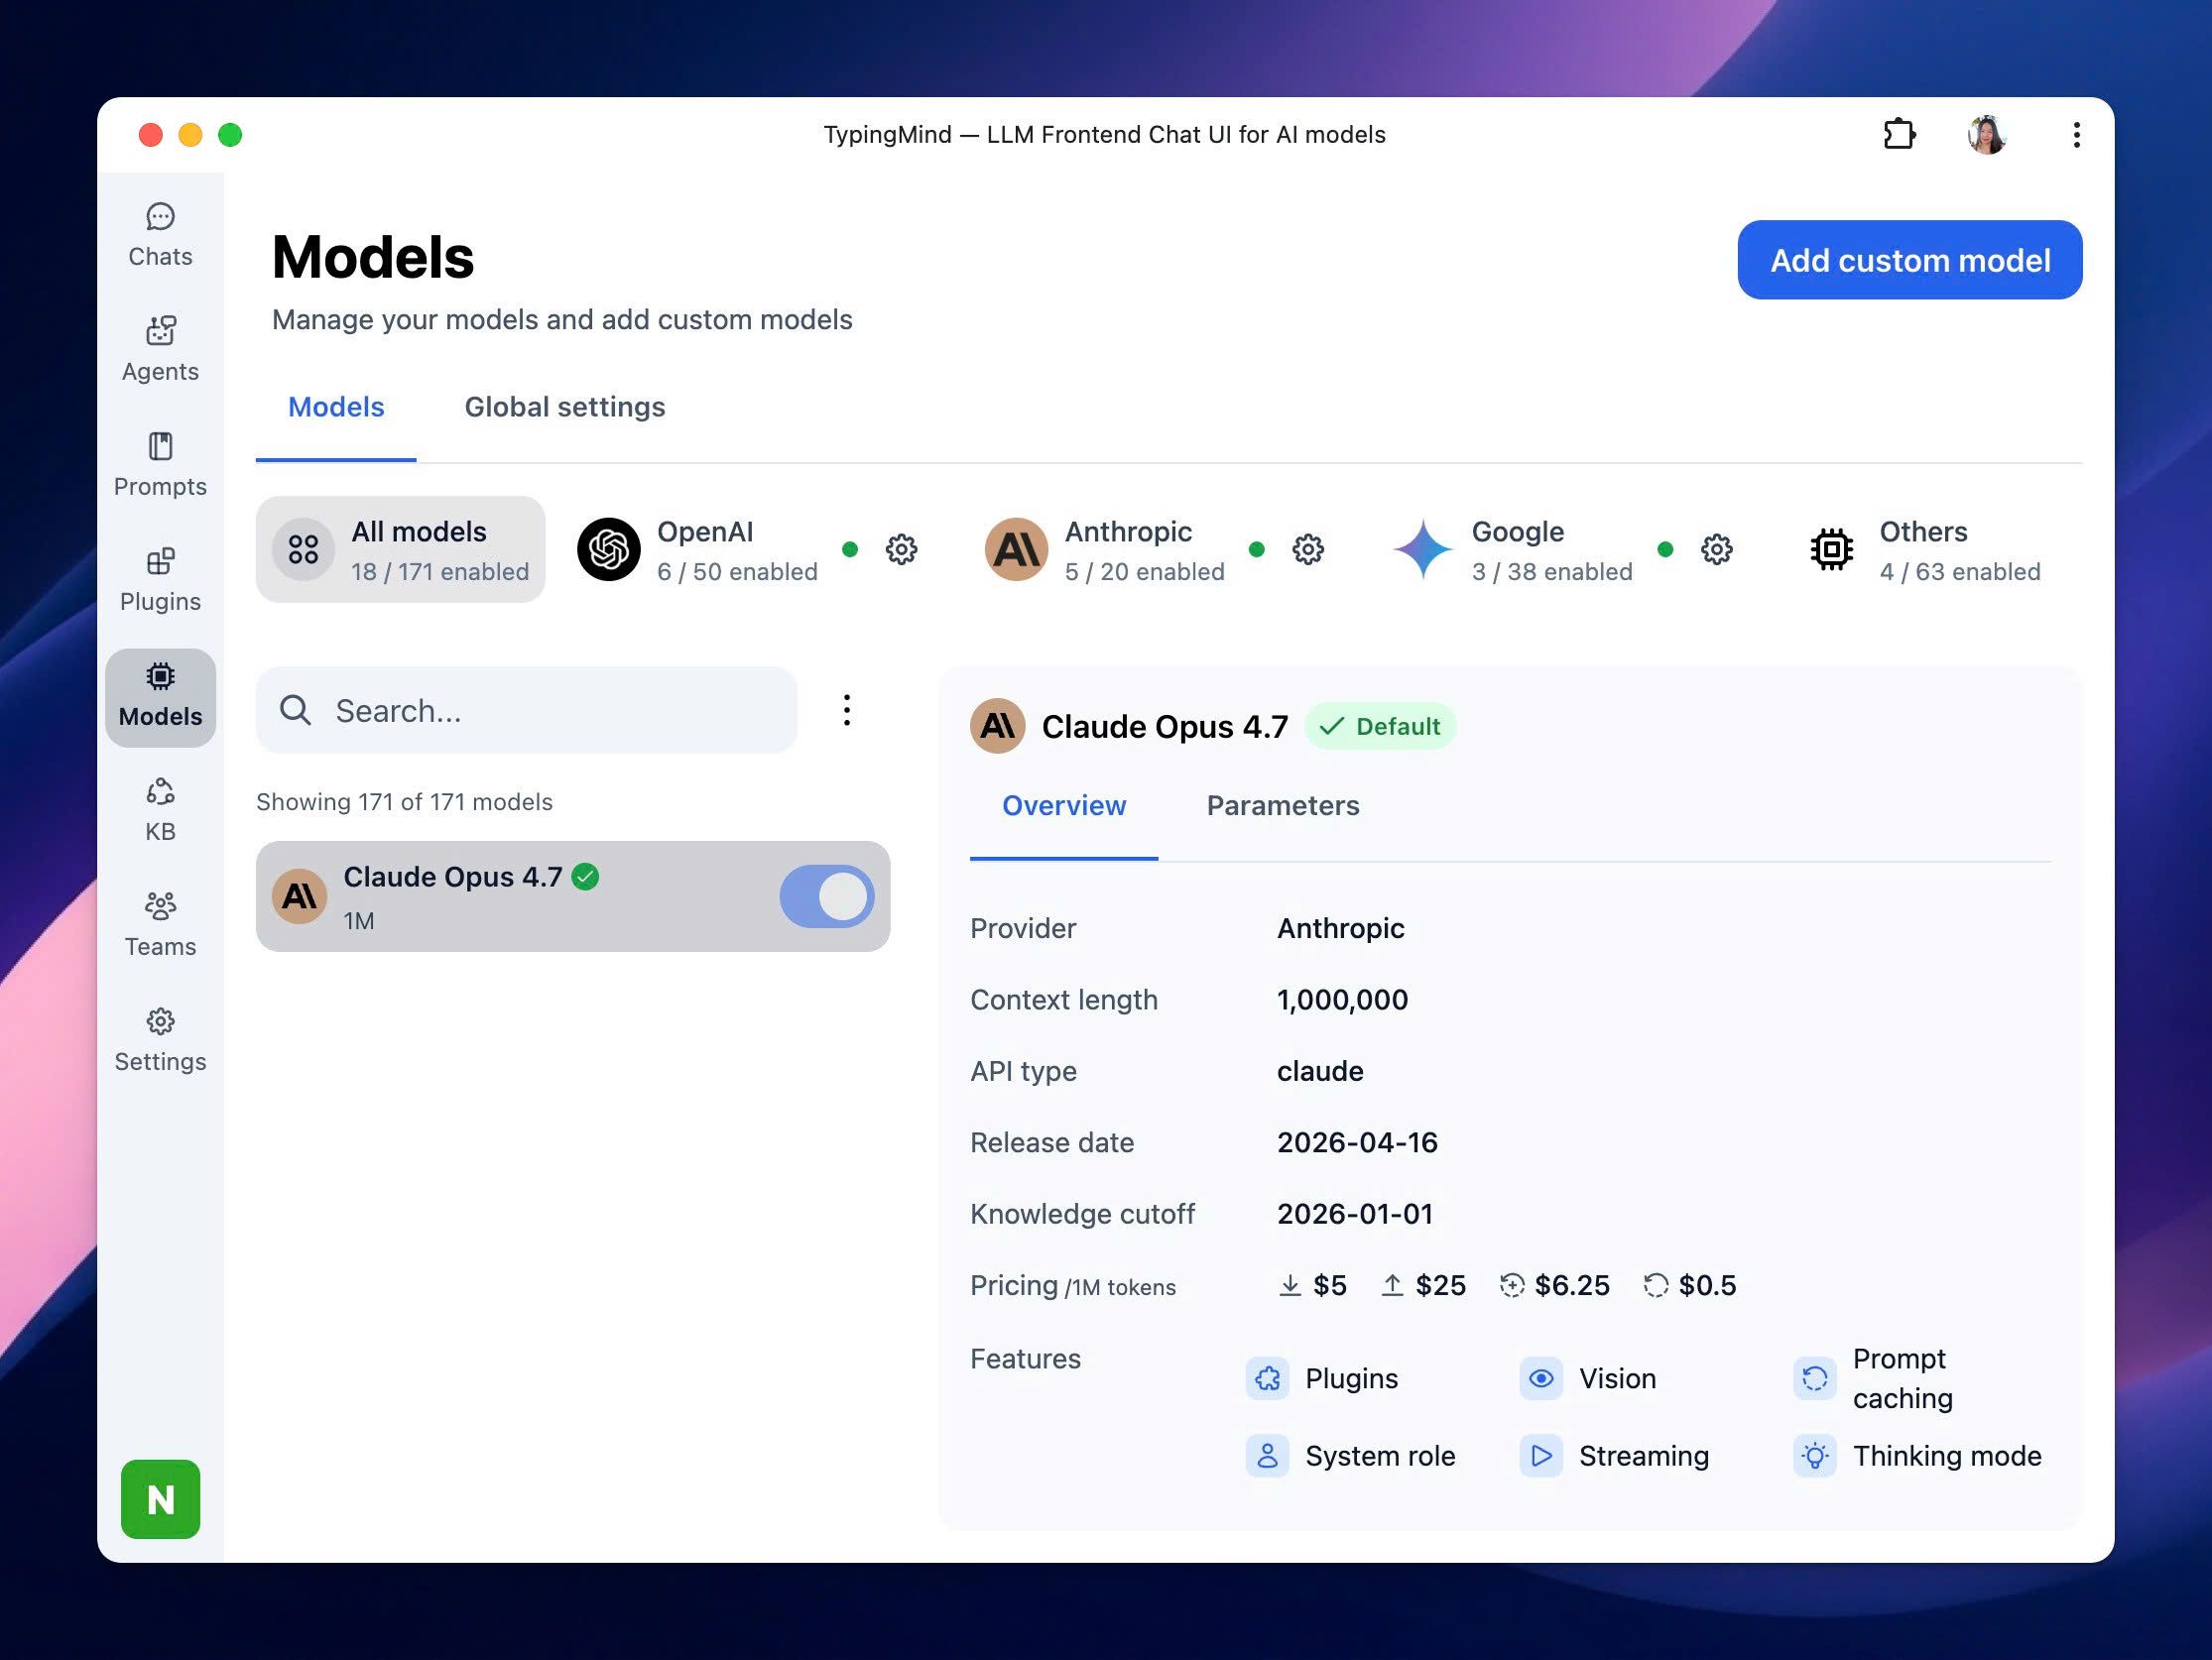
Task: Open the Parameters tab of model details
Action: click(x=1282, y=806)
